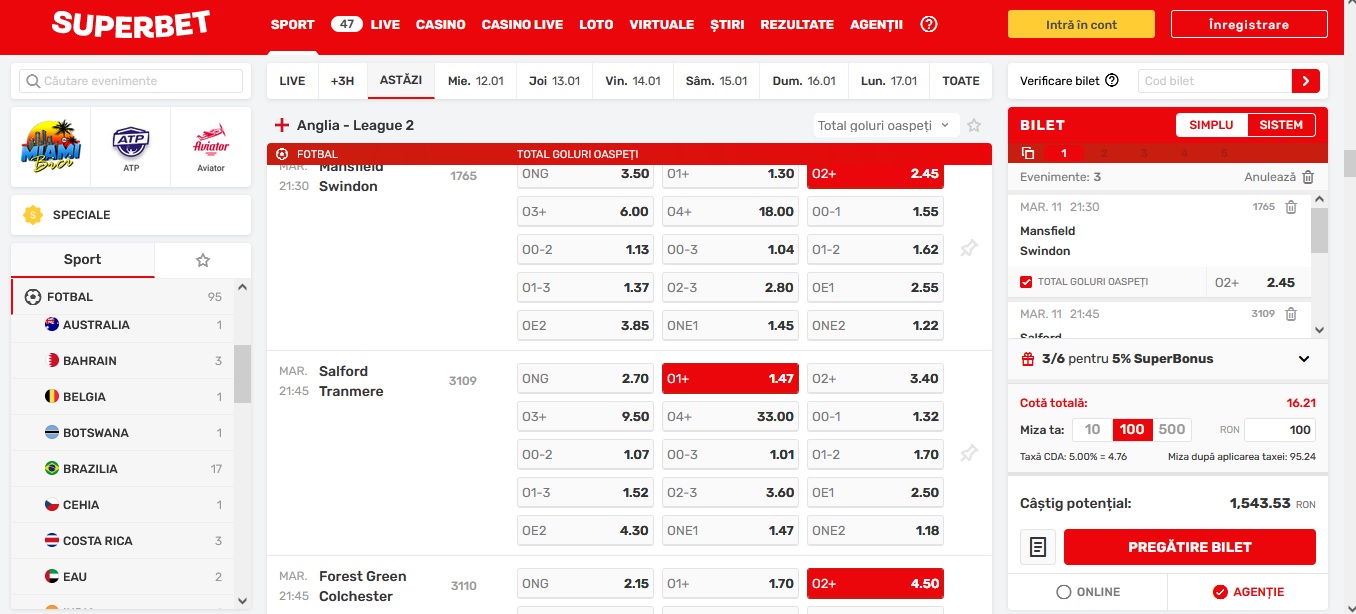
Task: Open the Agenții menu item
Action: [876, 25]
